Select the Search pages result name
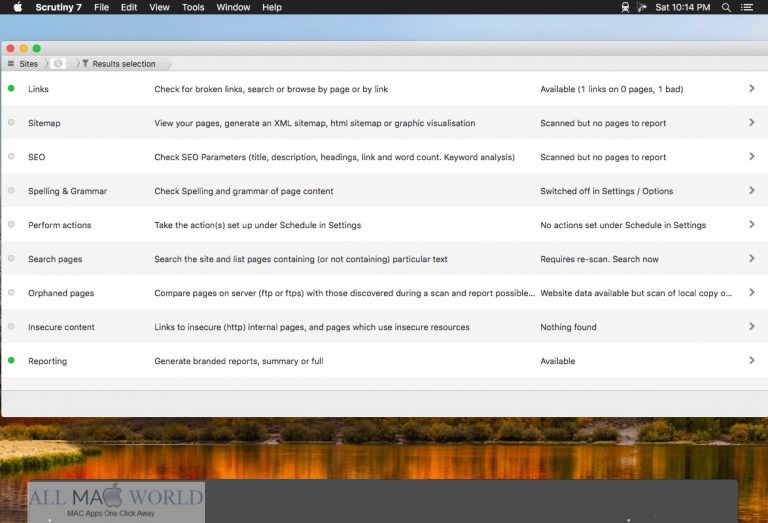The image size is (768, 523). [x=55, y=259]
